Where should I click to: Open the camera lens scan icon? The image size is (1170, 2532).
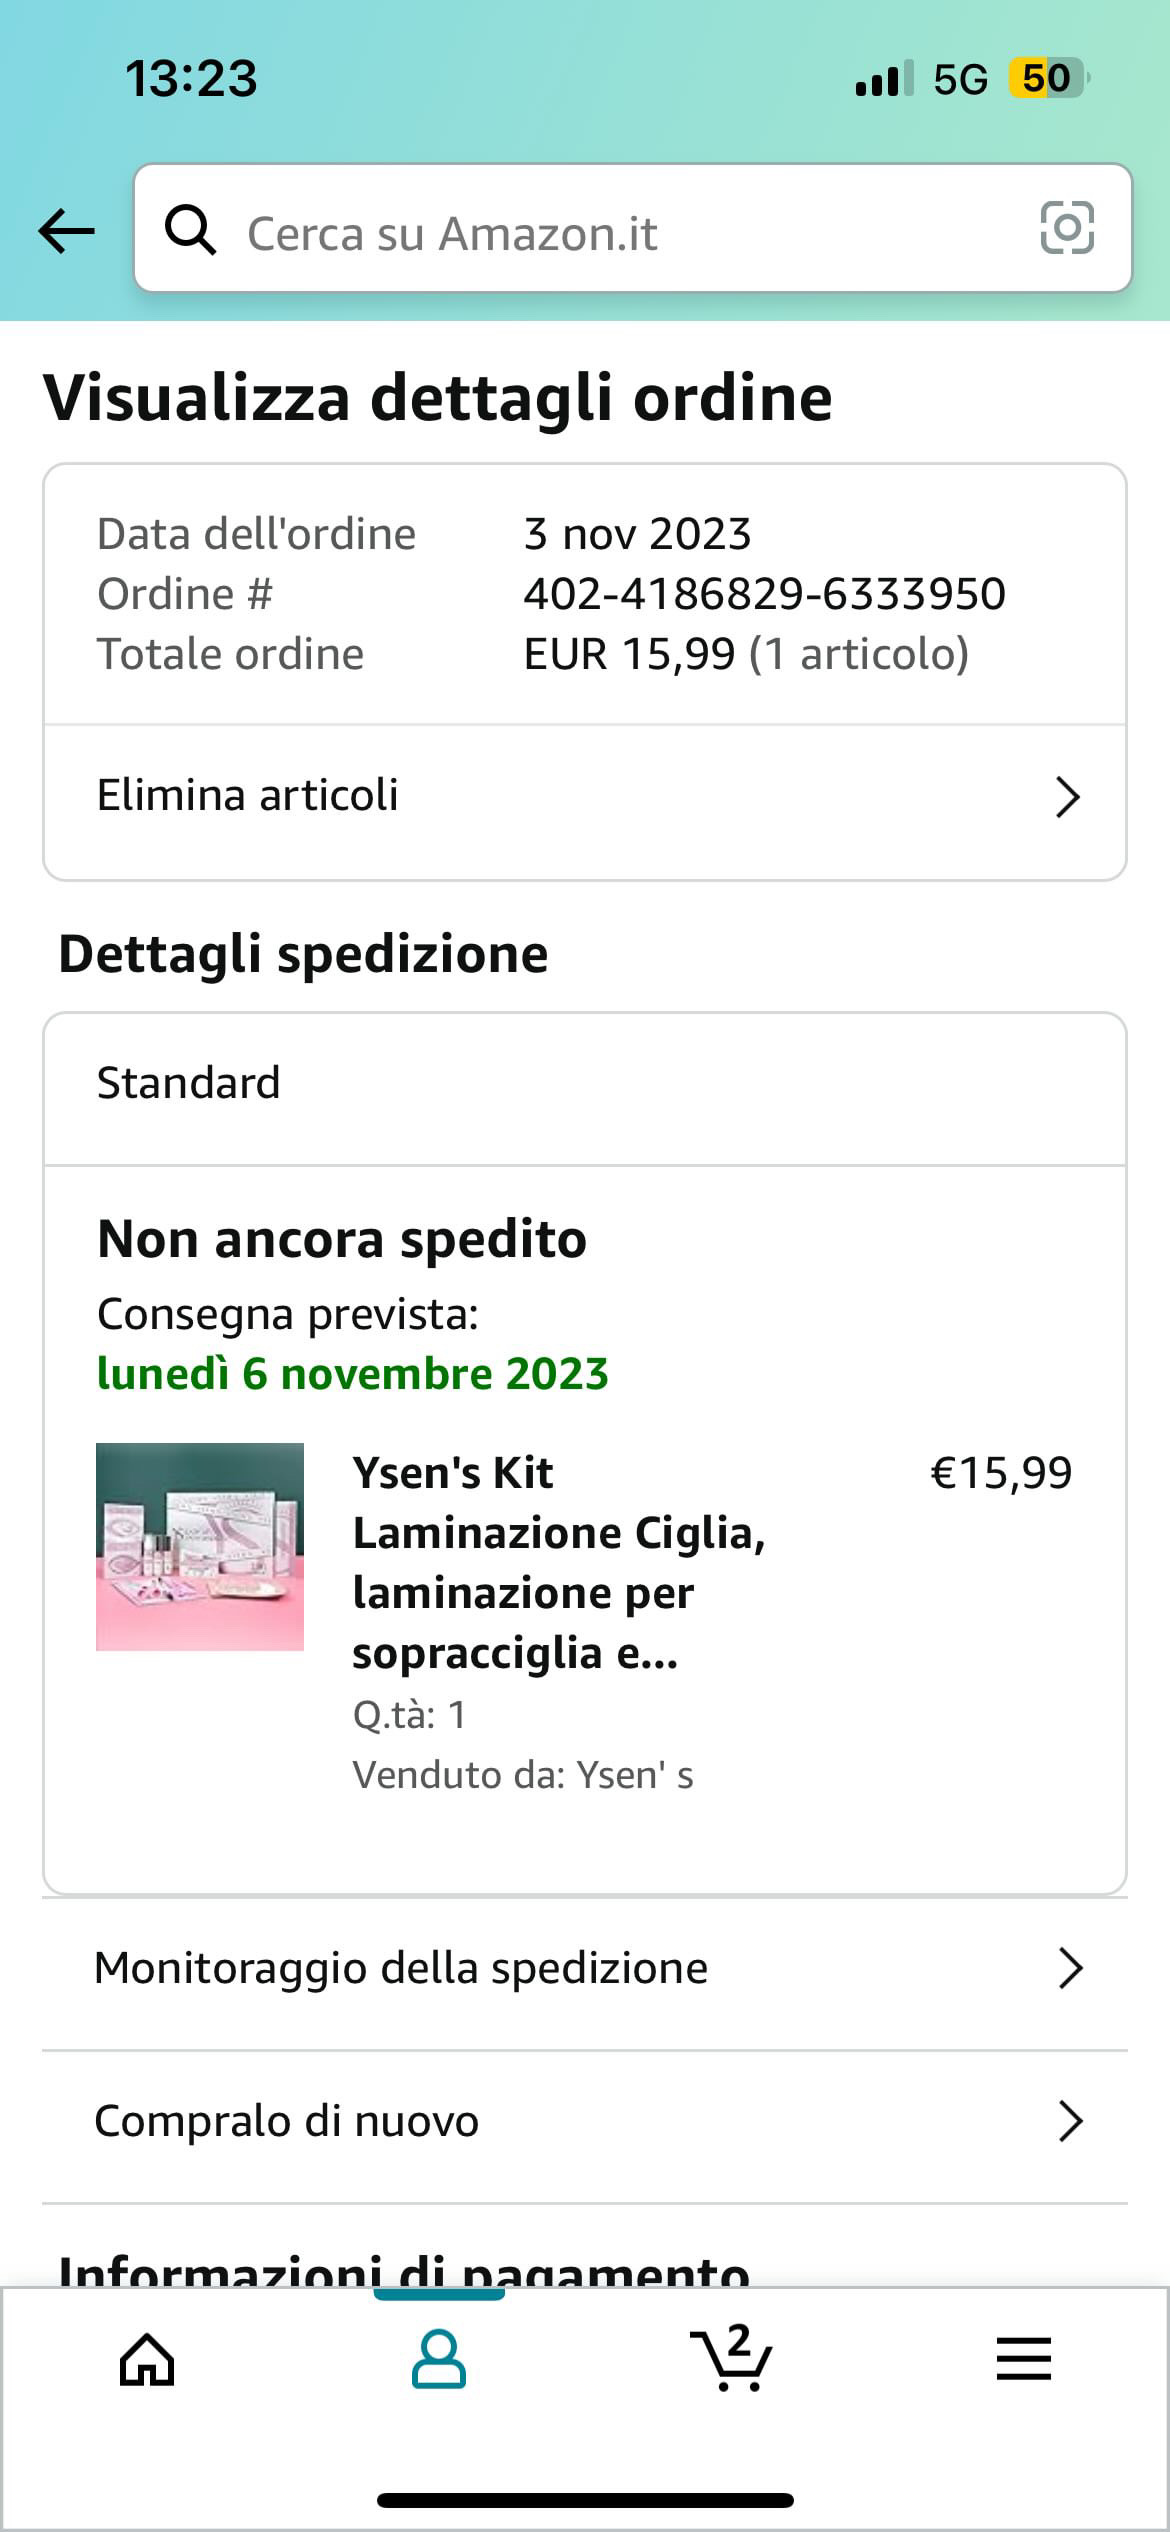point(1067,229)
